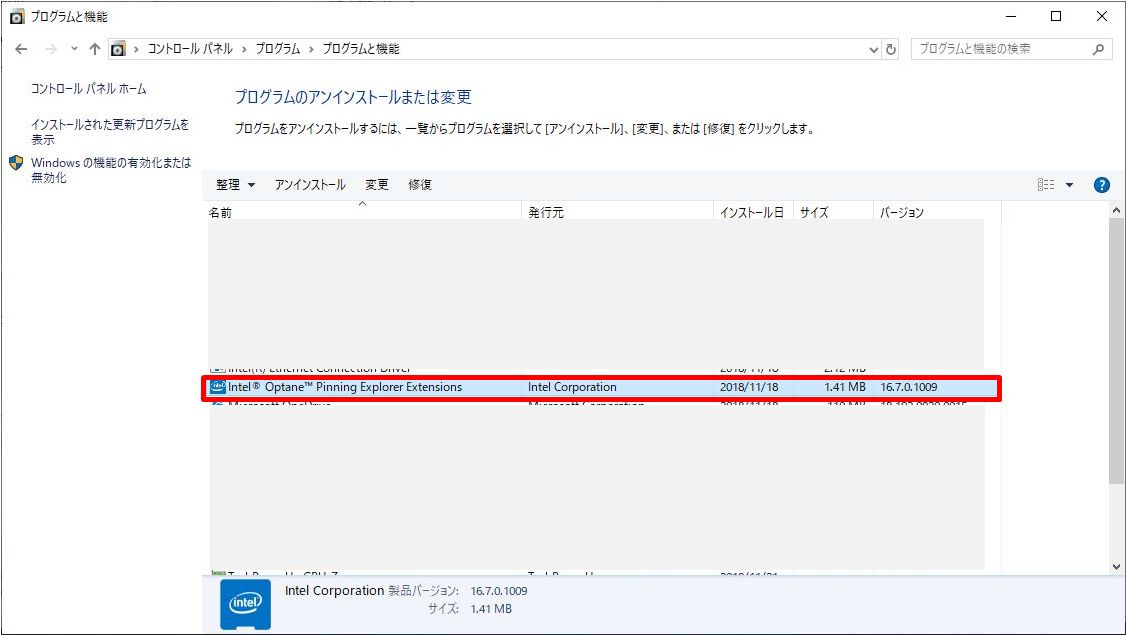
Task: Click アンインストール in the toolbar
Action: (x=310, y=185)
